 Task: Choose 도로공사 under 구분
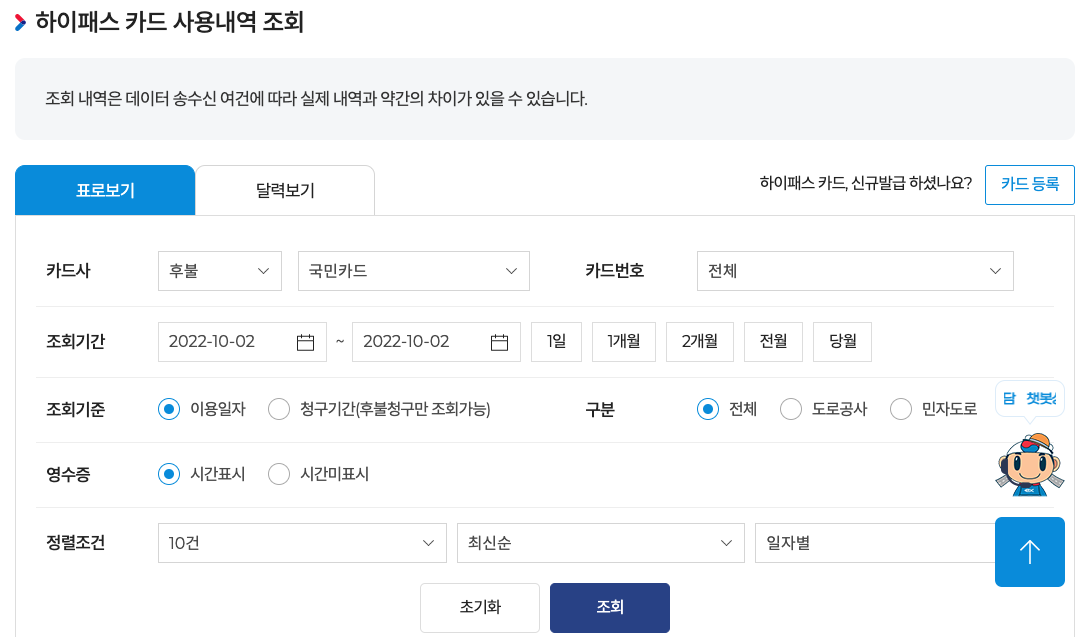click(790, 408)
